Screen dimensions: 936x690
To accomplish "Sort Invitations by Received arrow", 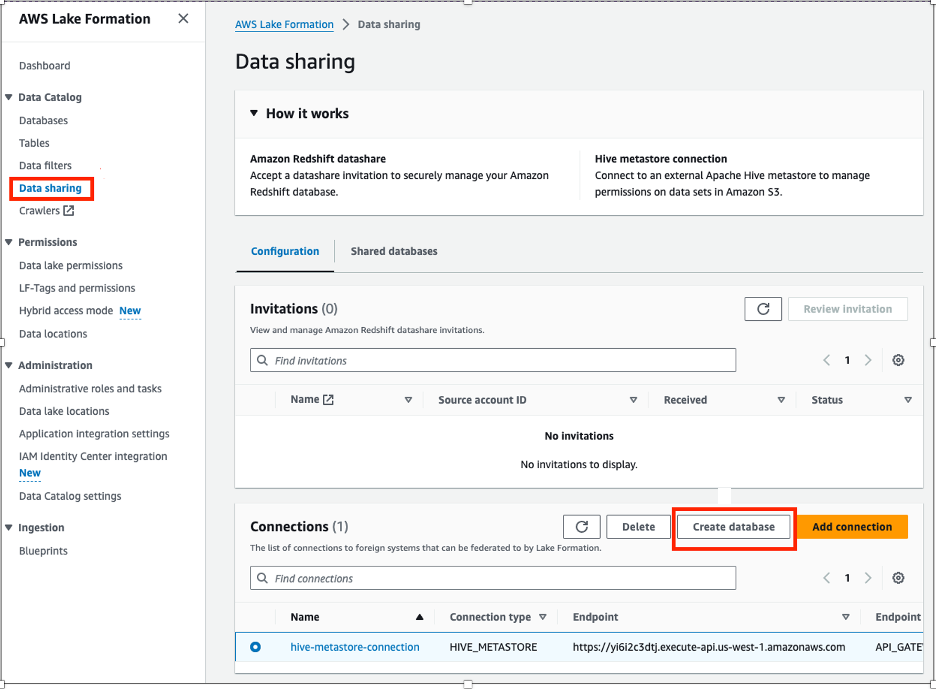I will point(781,400).
